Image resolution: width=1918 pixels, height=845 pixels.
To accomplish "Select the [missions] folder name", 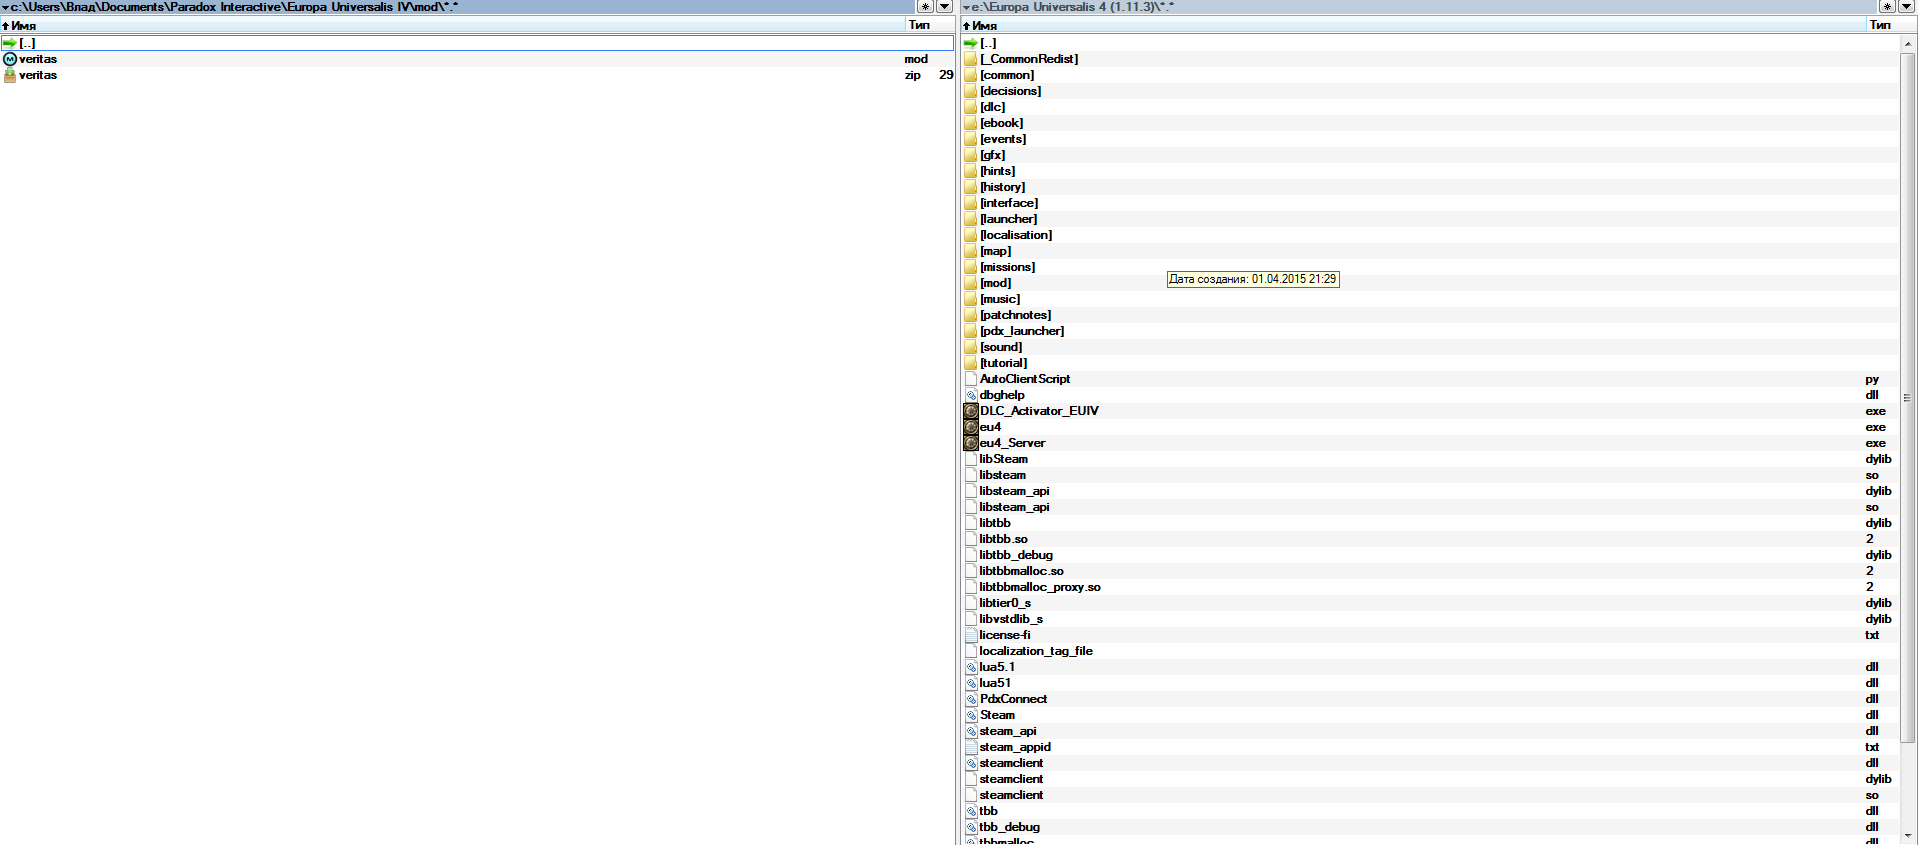I will 1007,267.
